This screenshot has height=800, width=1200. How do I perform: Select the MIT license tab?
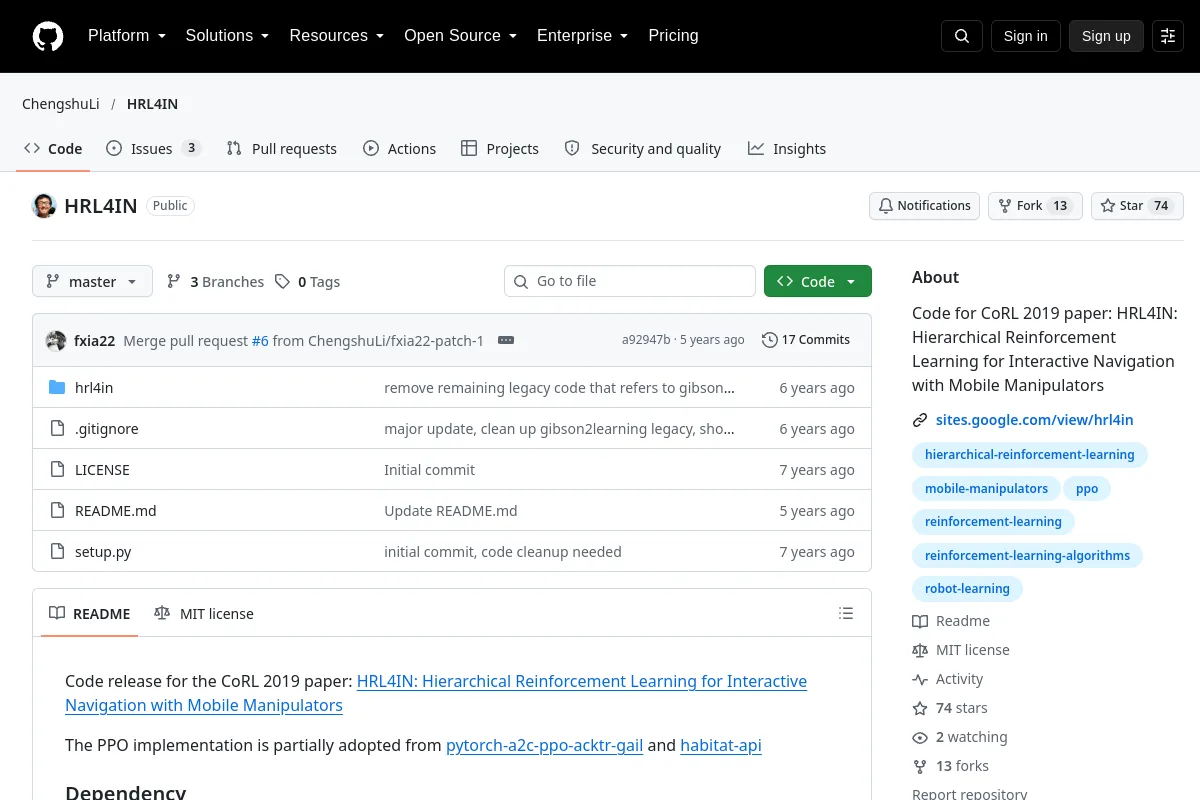pos(204,613)
